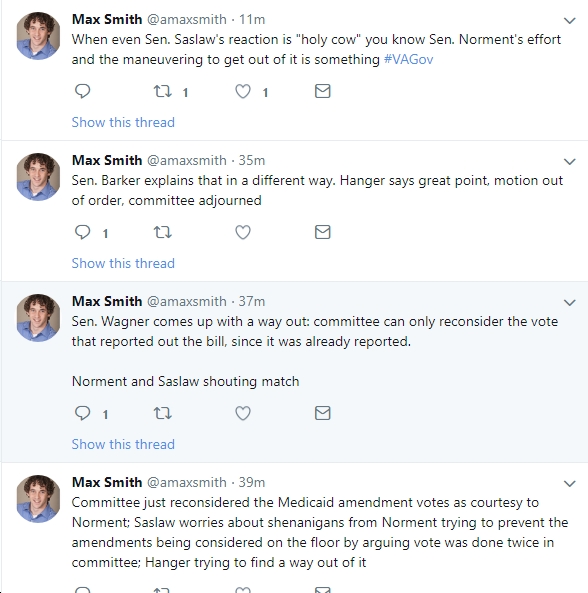
Task: Send 11m tweet via direct message icon
Action: tap(323, 91)
